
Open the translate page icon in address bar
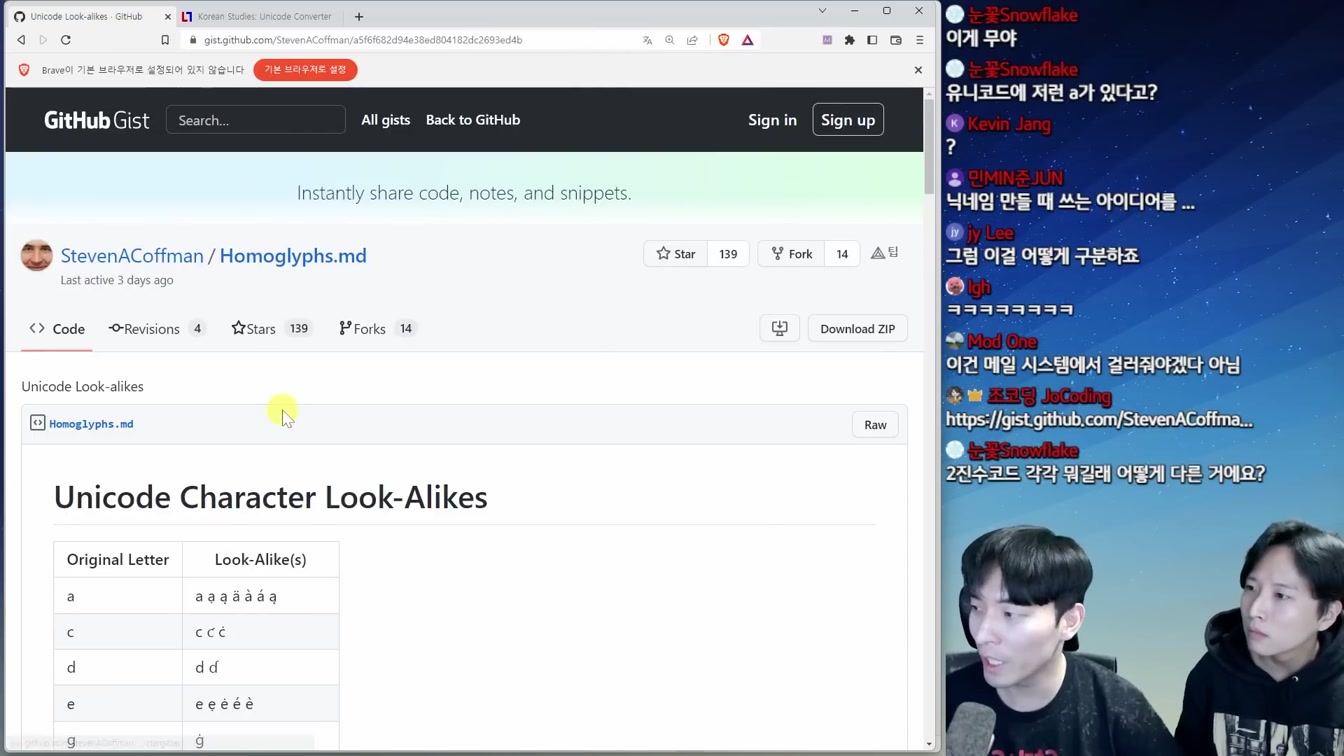(647, 40)
